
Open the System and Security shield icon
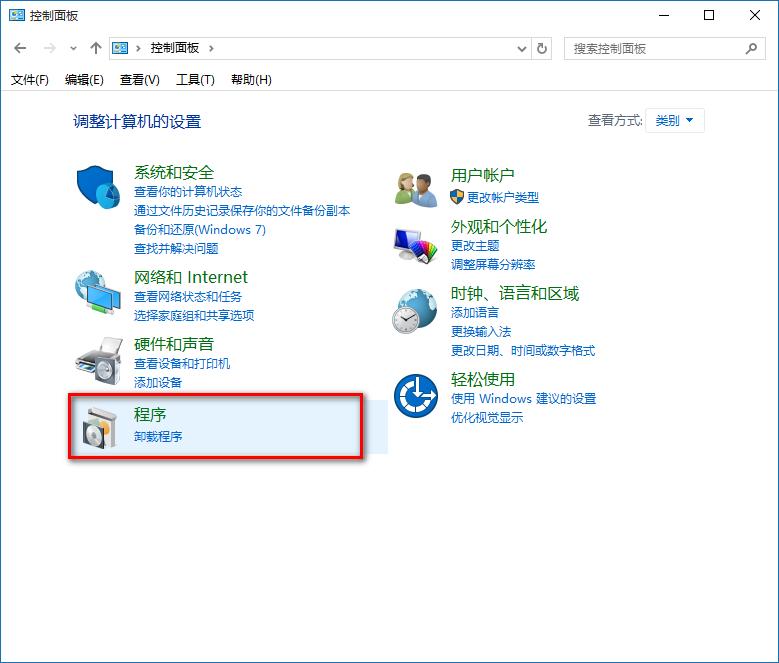point(98,188)
